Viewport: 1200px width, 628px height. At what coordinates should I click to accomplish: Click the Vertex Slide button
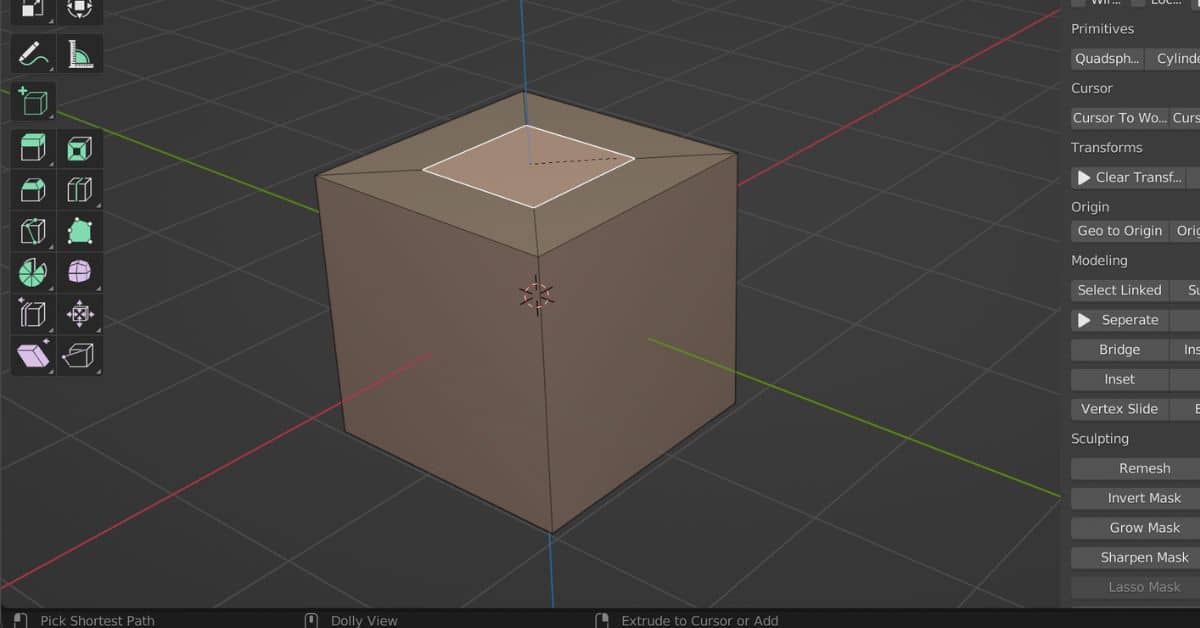(x=1119, y=409)
